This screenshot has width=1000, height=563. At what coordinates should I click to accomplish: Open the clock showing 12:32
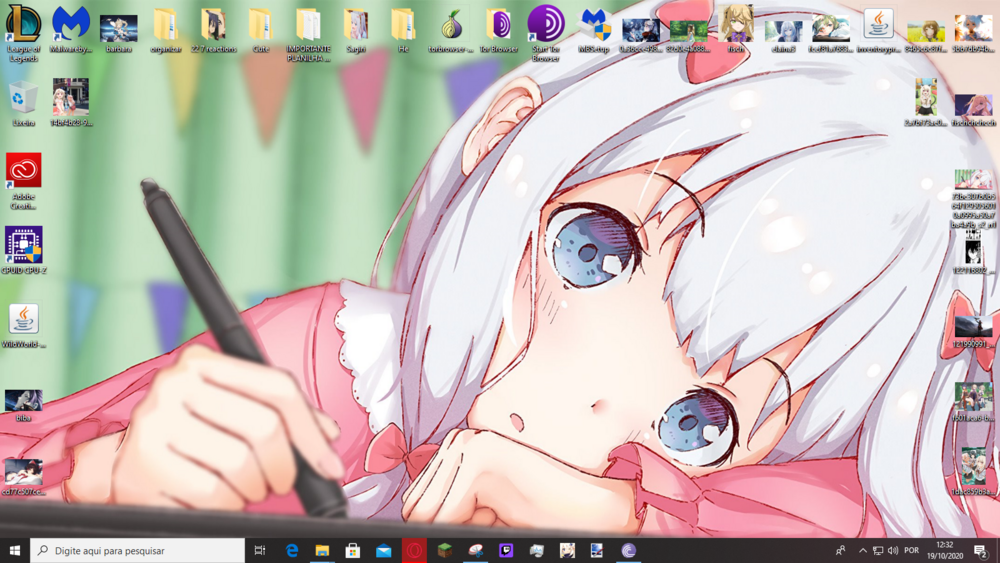[945, 550]
